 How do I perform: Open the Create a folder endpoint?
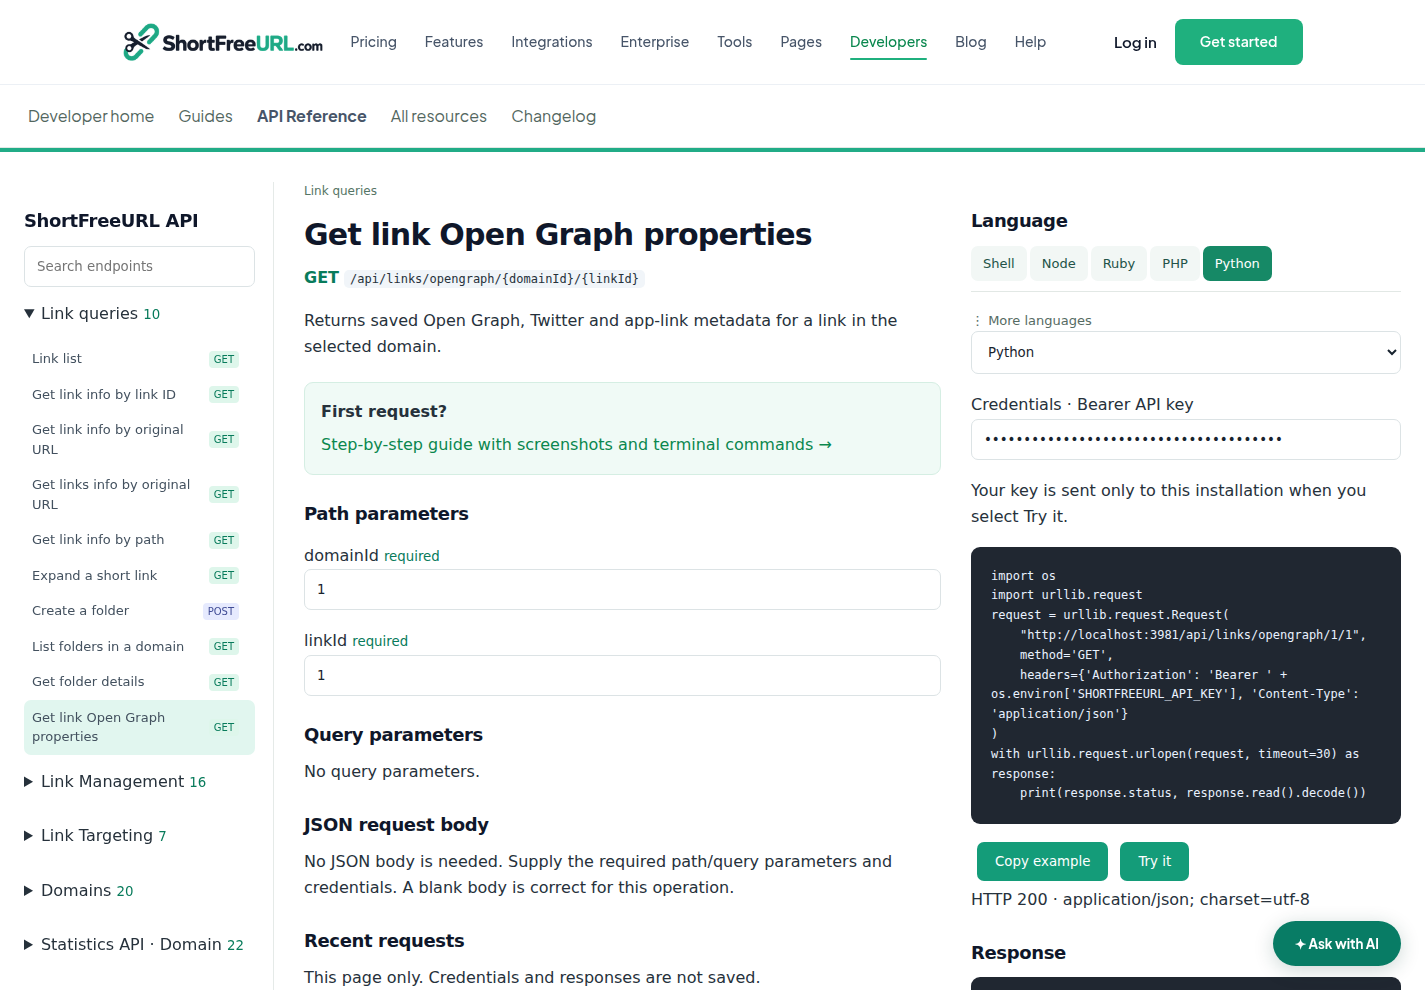pyautogui.click(x=139, y=611)
